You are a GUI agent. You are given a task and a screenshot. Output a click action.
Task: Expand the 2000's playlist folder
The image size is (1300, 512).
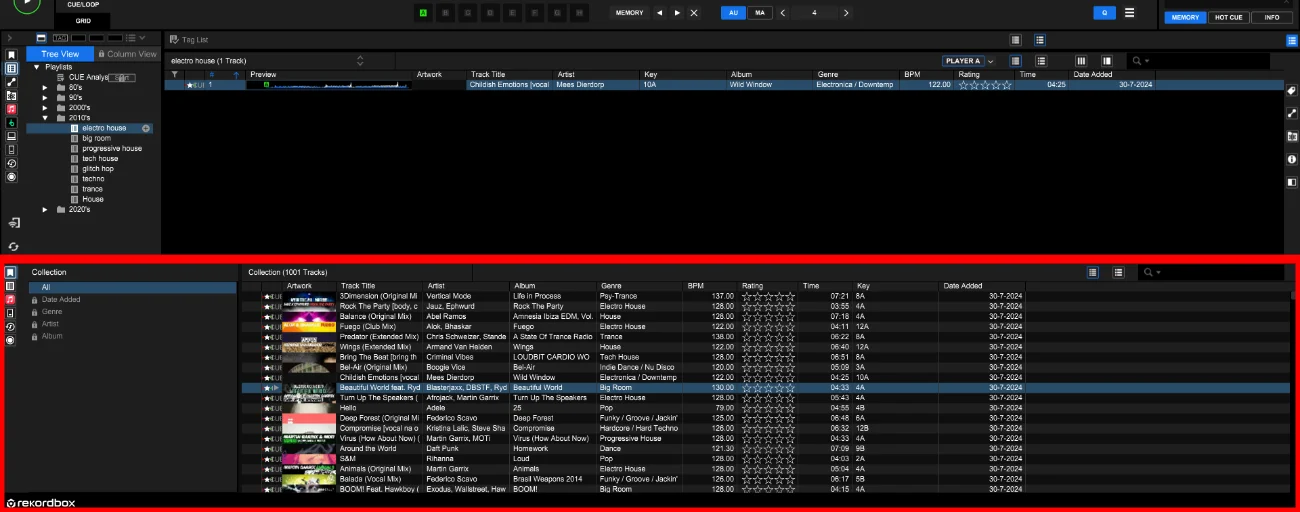tap(45, 107)
